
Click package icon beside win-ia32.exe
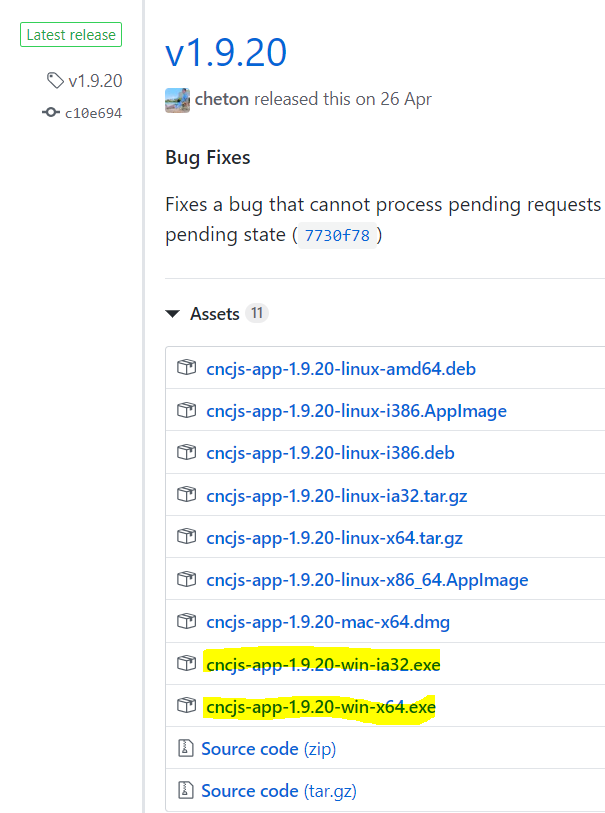[x=187, y=663]
